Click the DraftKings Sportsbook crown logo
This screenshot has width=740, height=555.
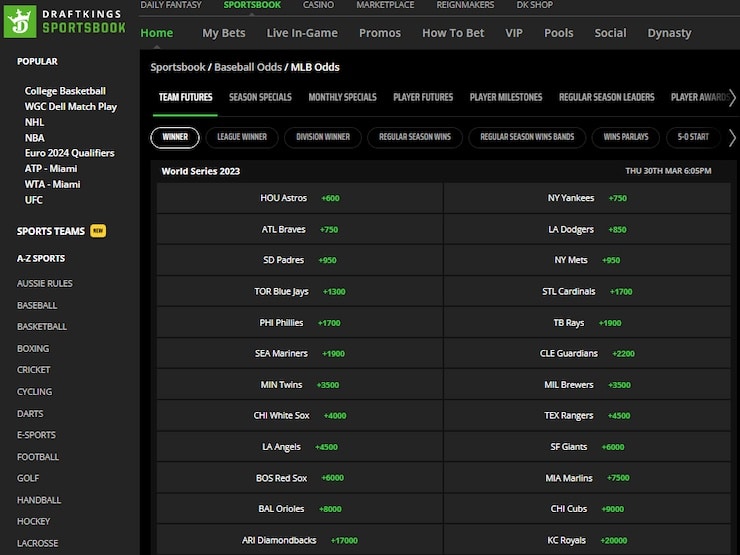pyautogui.click(x=20, y=21)
